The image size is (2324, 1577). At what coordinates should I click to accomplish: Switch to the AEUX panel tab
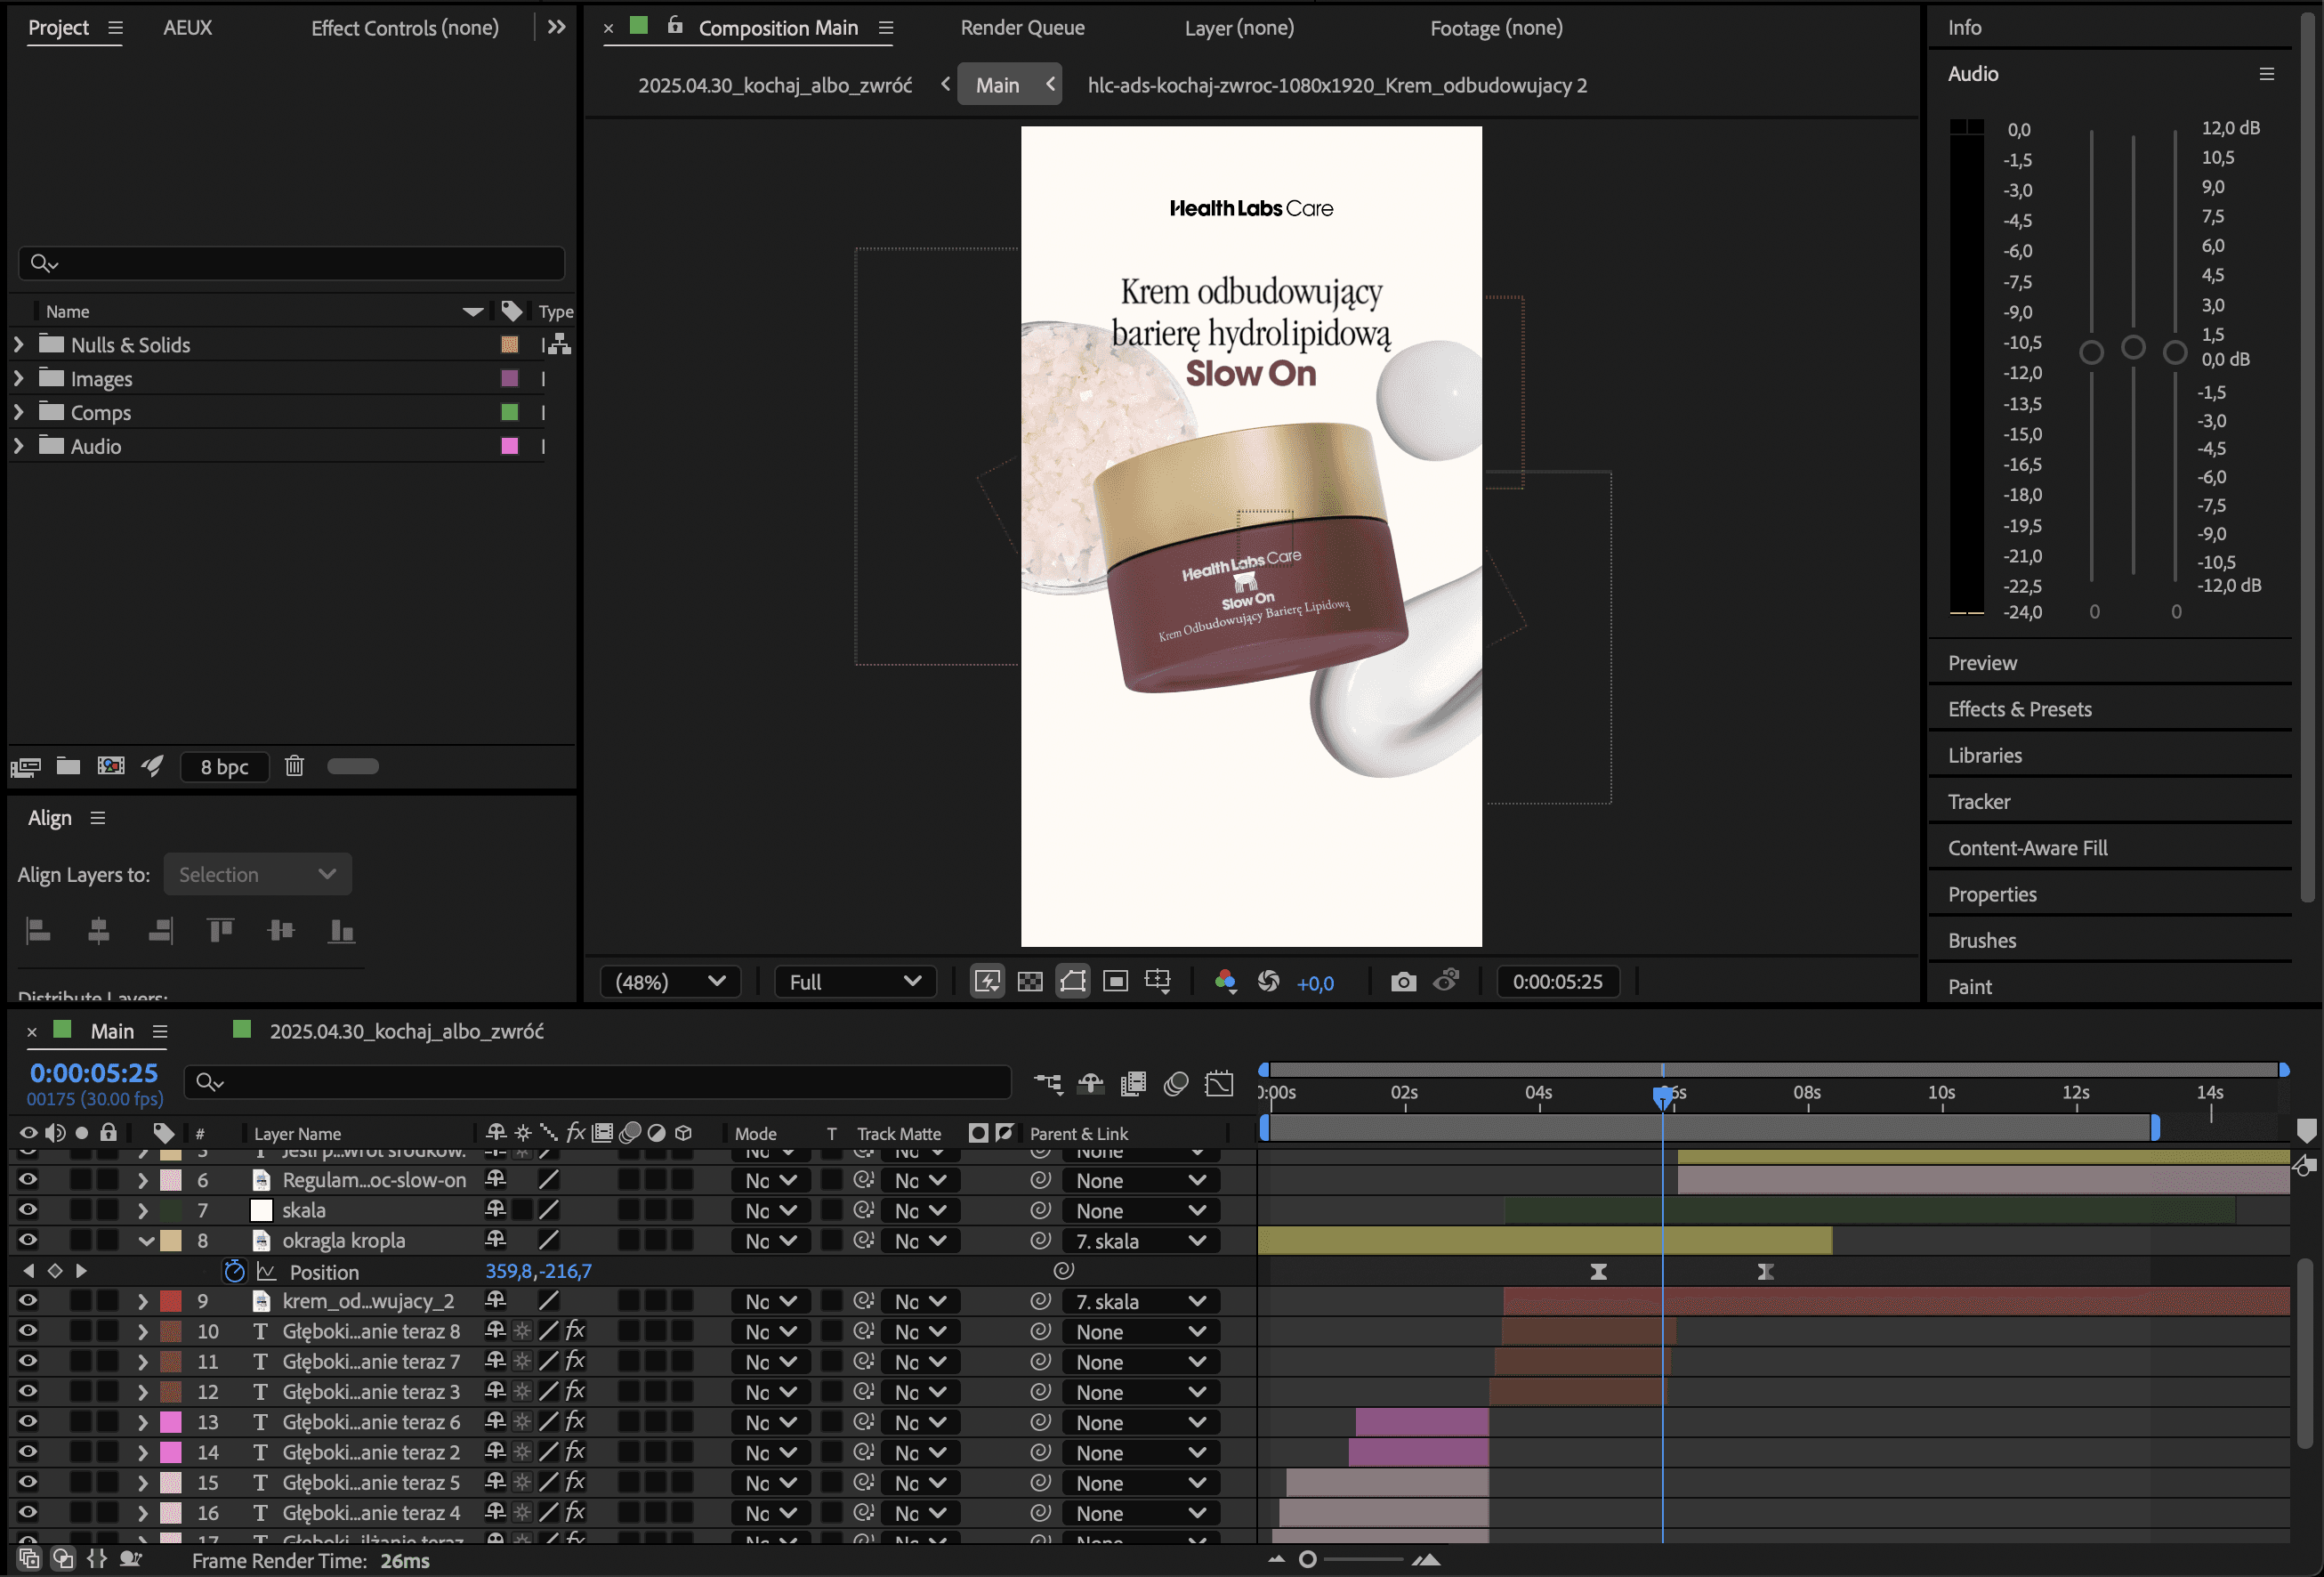point(187,28)
